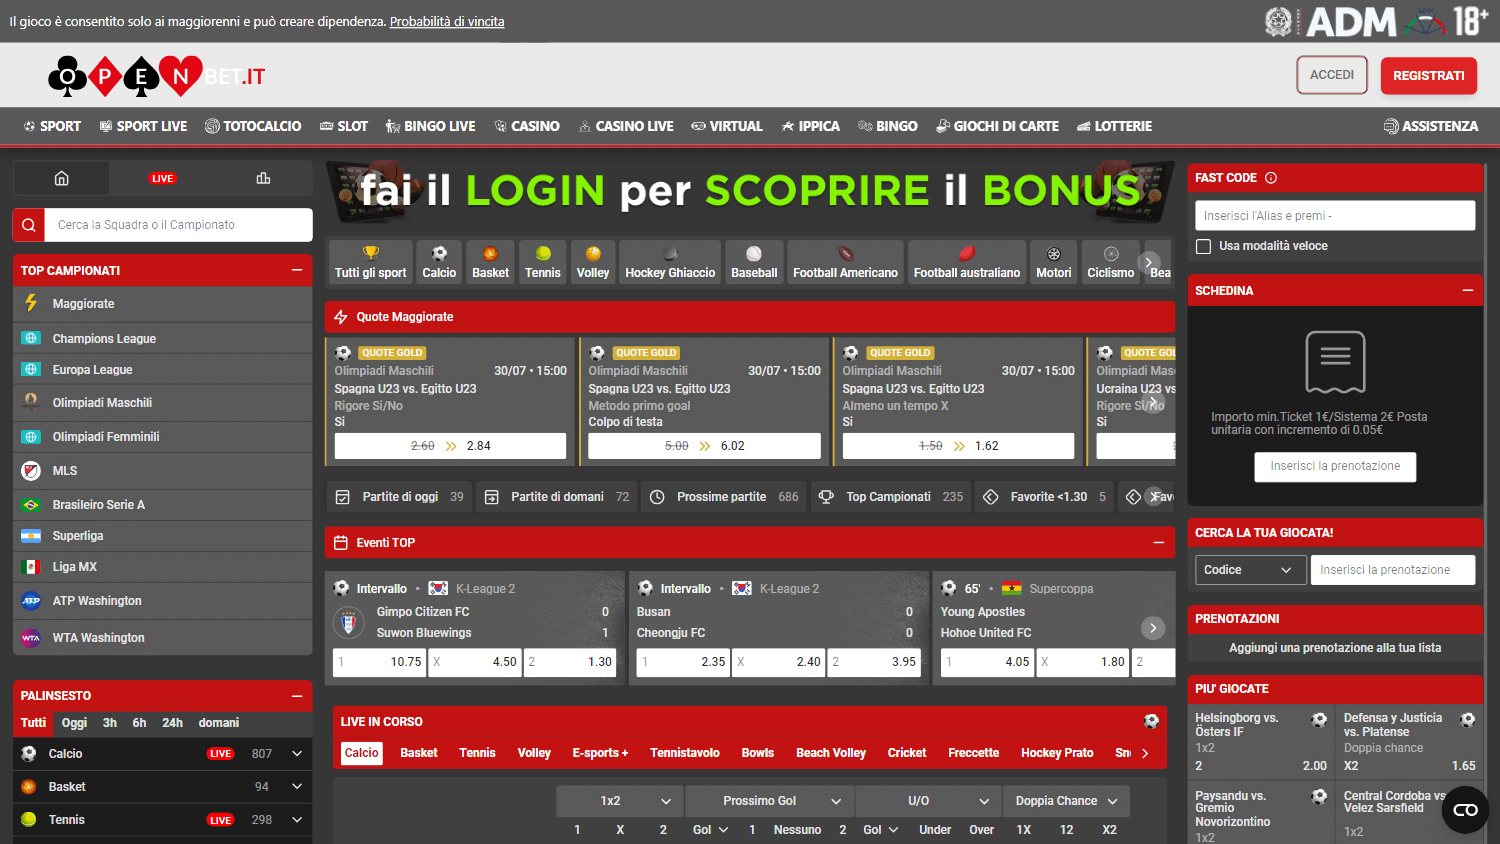1500x844 pixels.
Task: Open IPPICA in main menu
Action: pos(810,126)
